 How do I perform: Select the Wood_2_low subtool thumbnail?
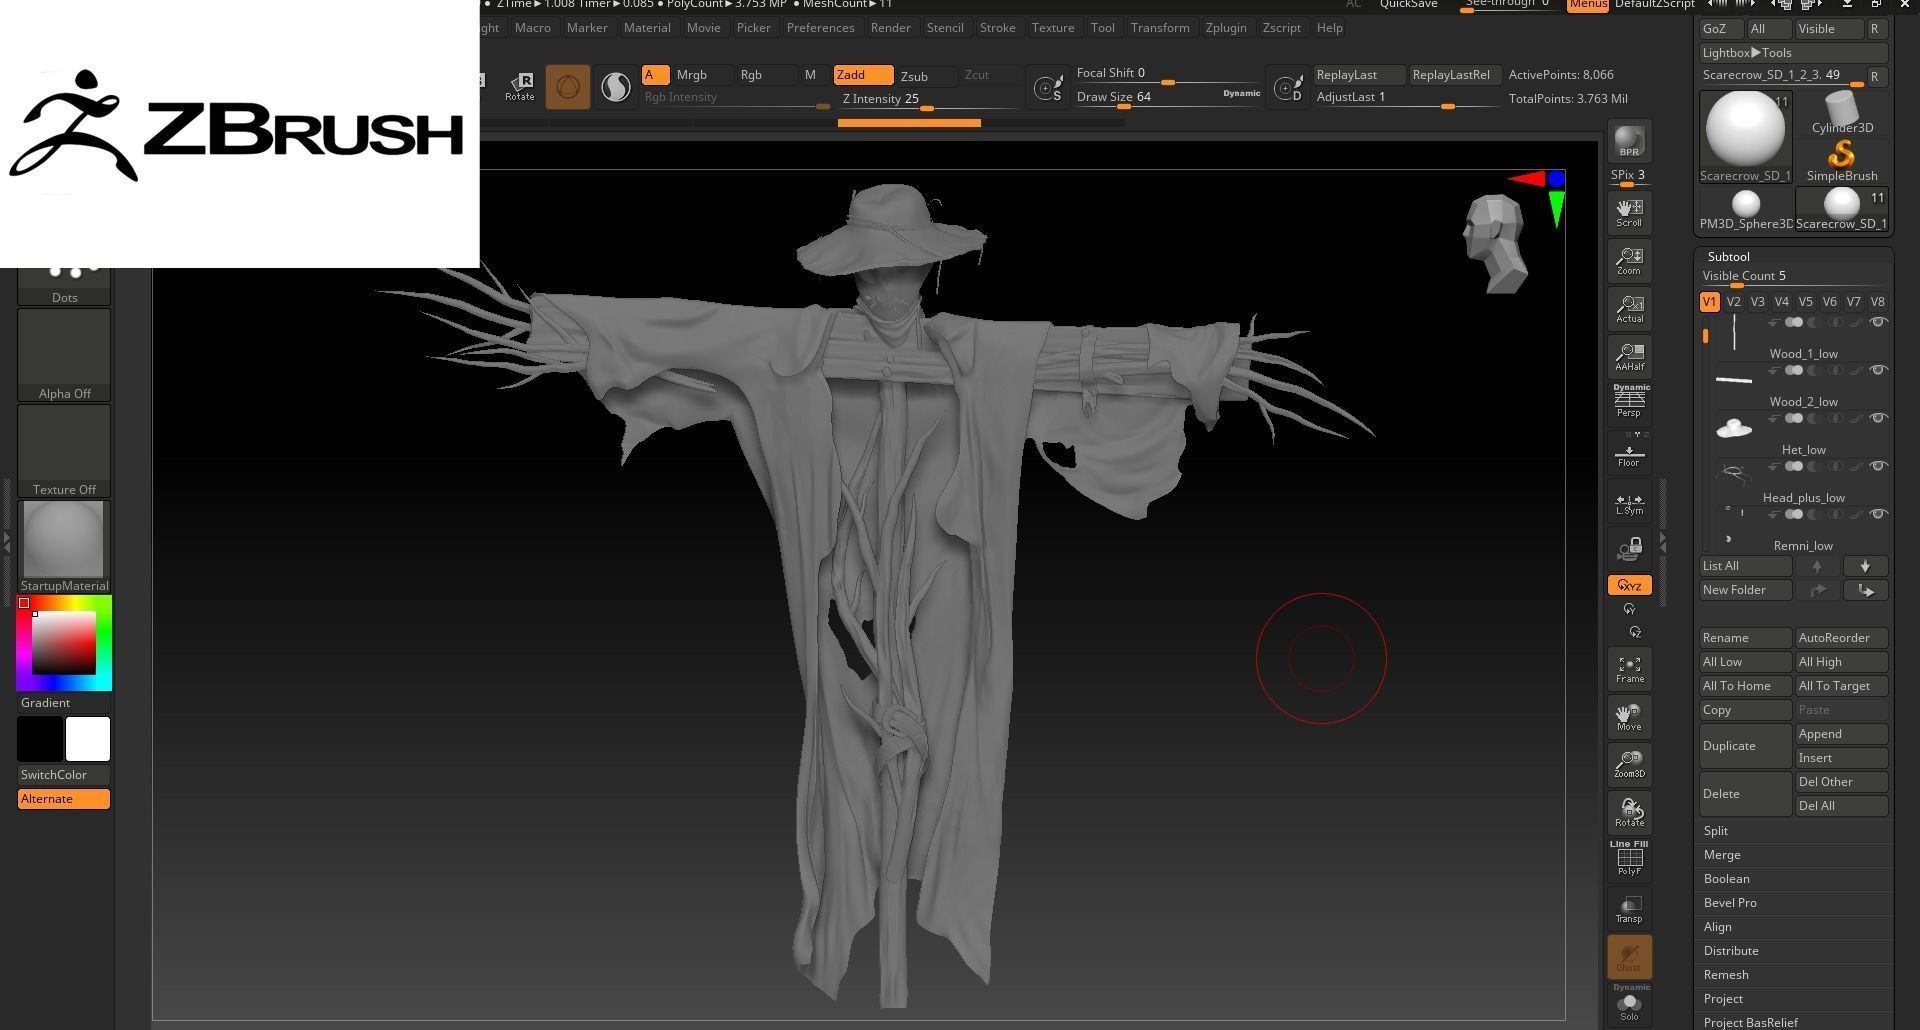1734,381
